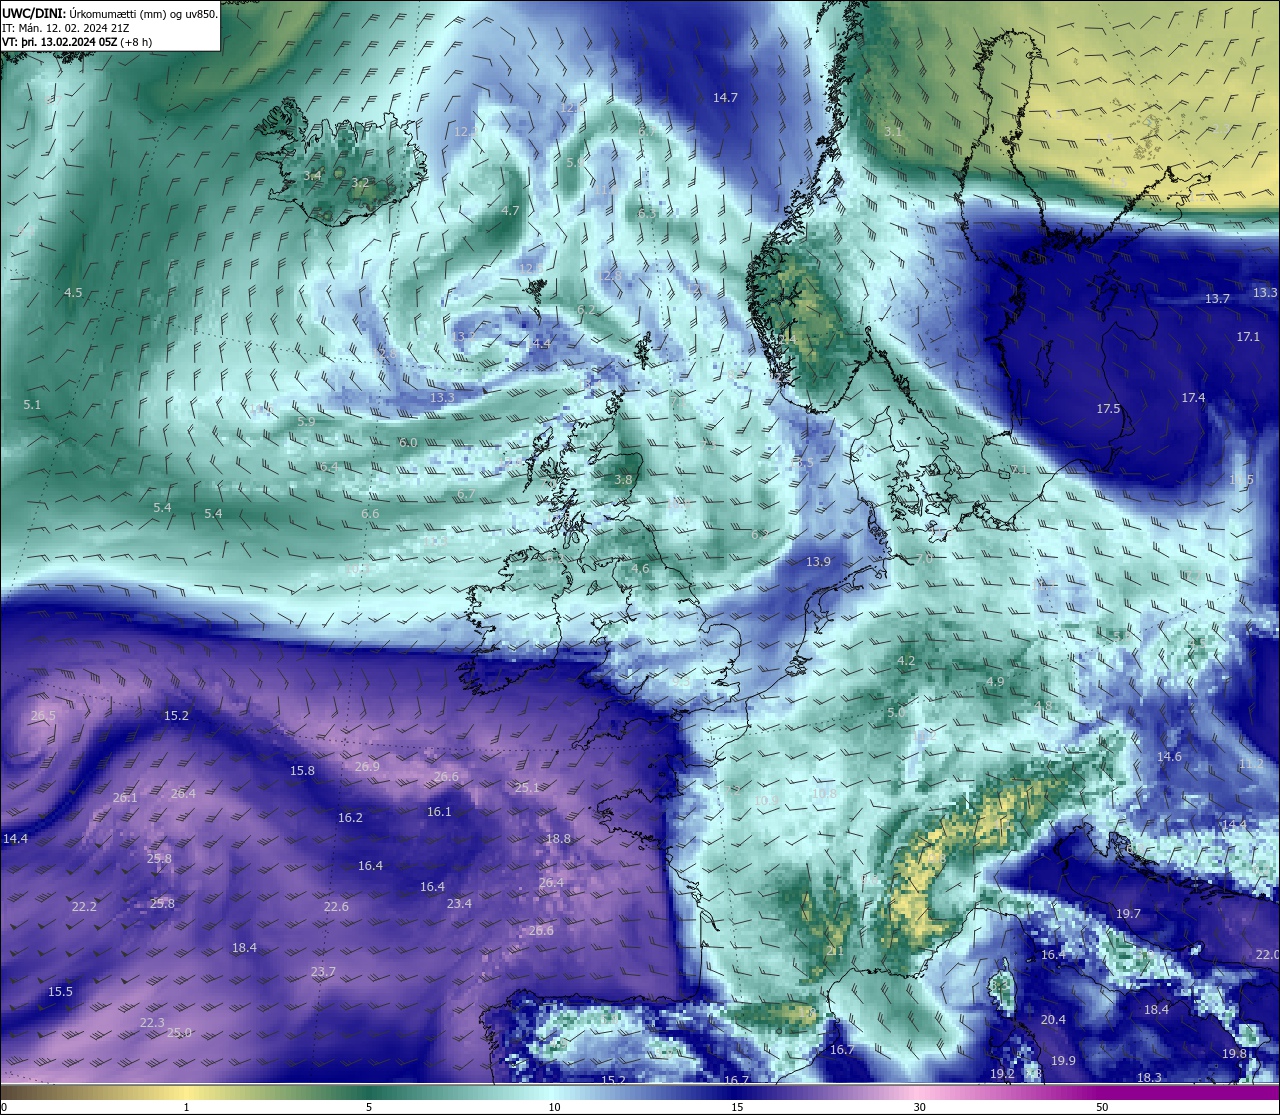Click the 3.8 value over Scotland
1280x1115 pixels.
coord(623,480)
